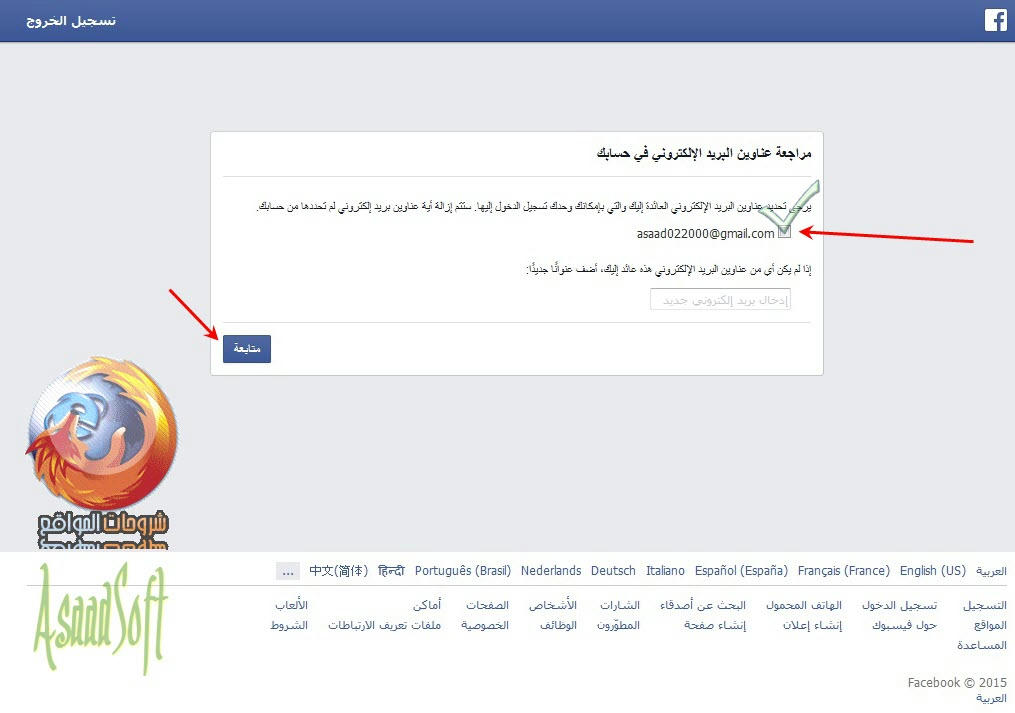Choose Deutsch language link
This screenshot has height=713, width=1015.
tap(613, 571)
